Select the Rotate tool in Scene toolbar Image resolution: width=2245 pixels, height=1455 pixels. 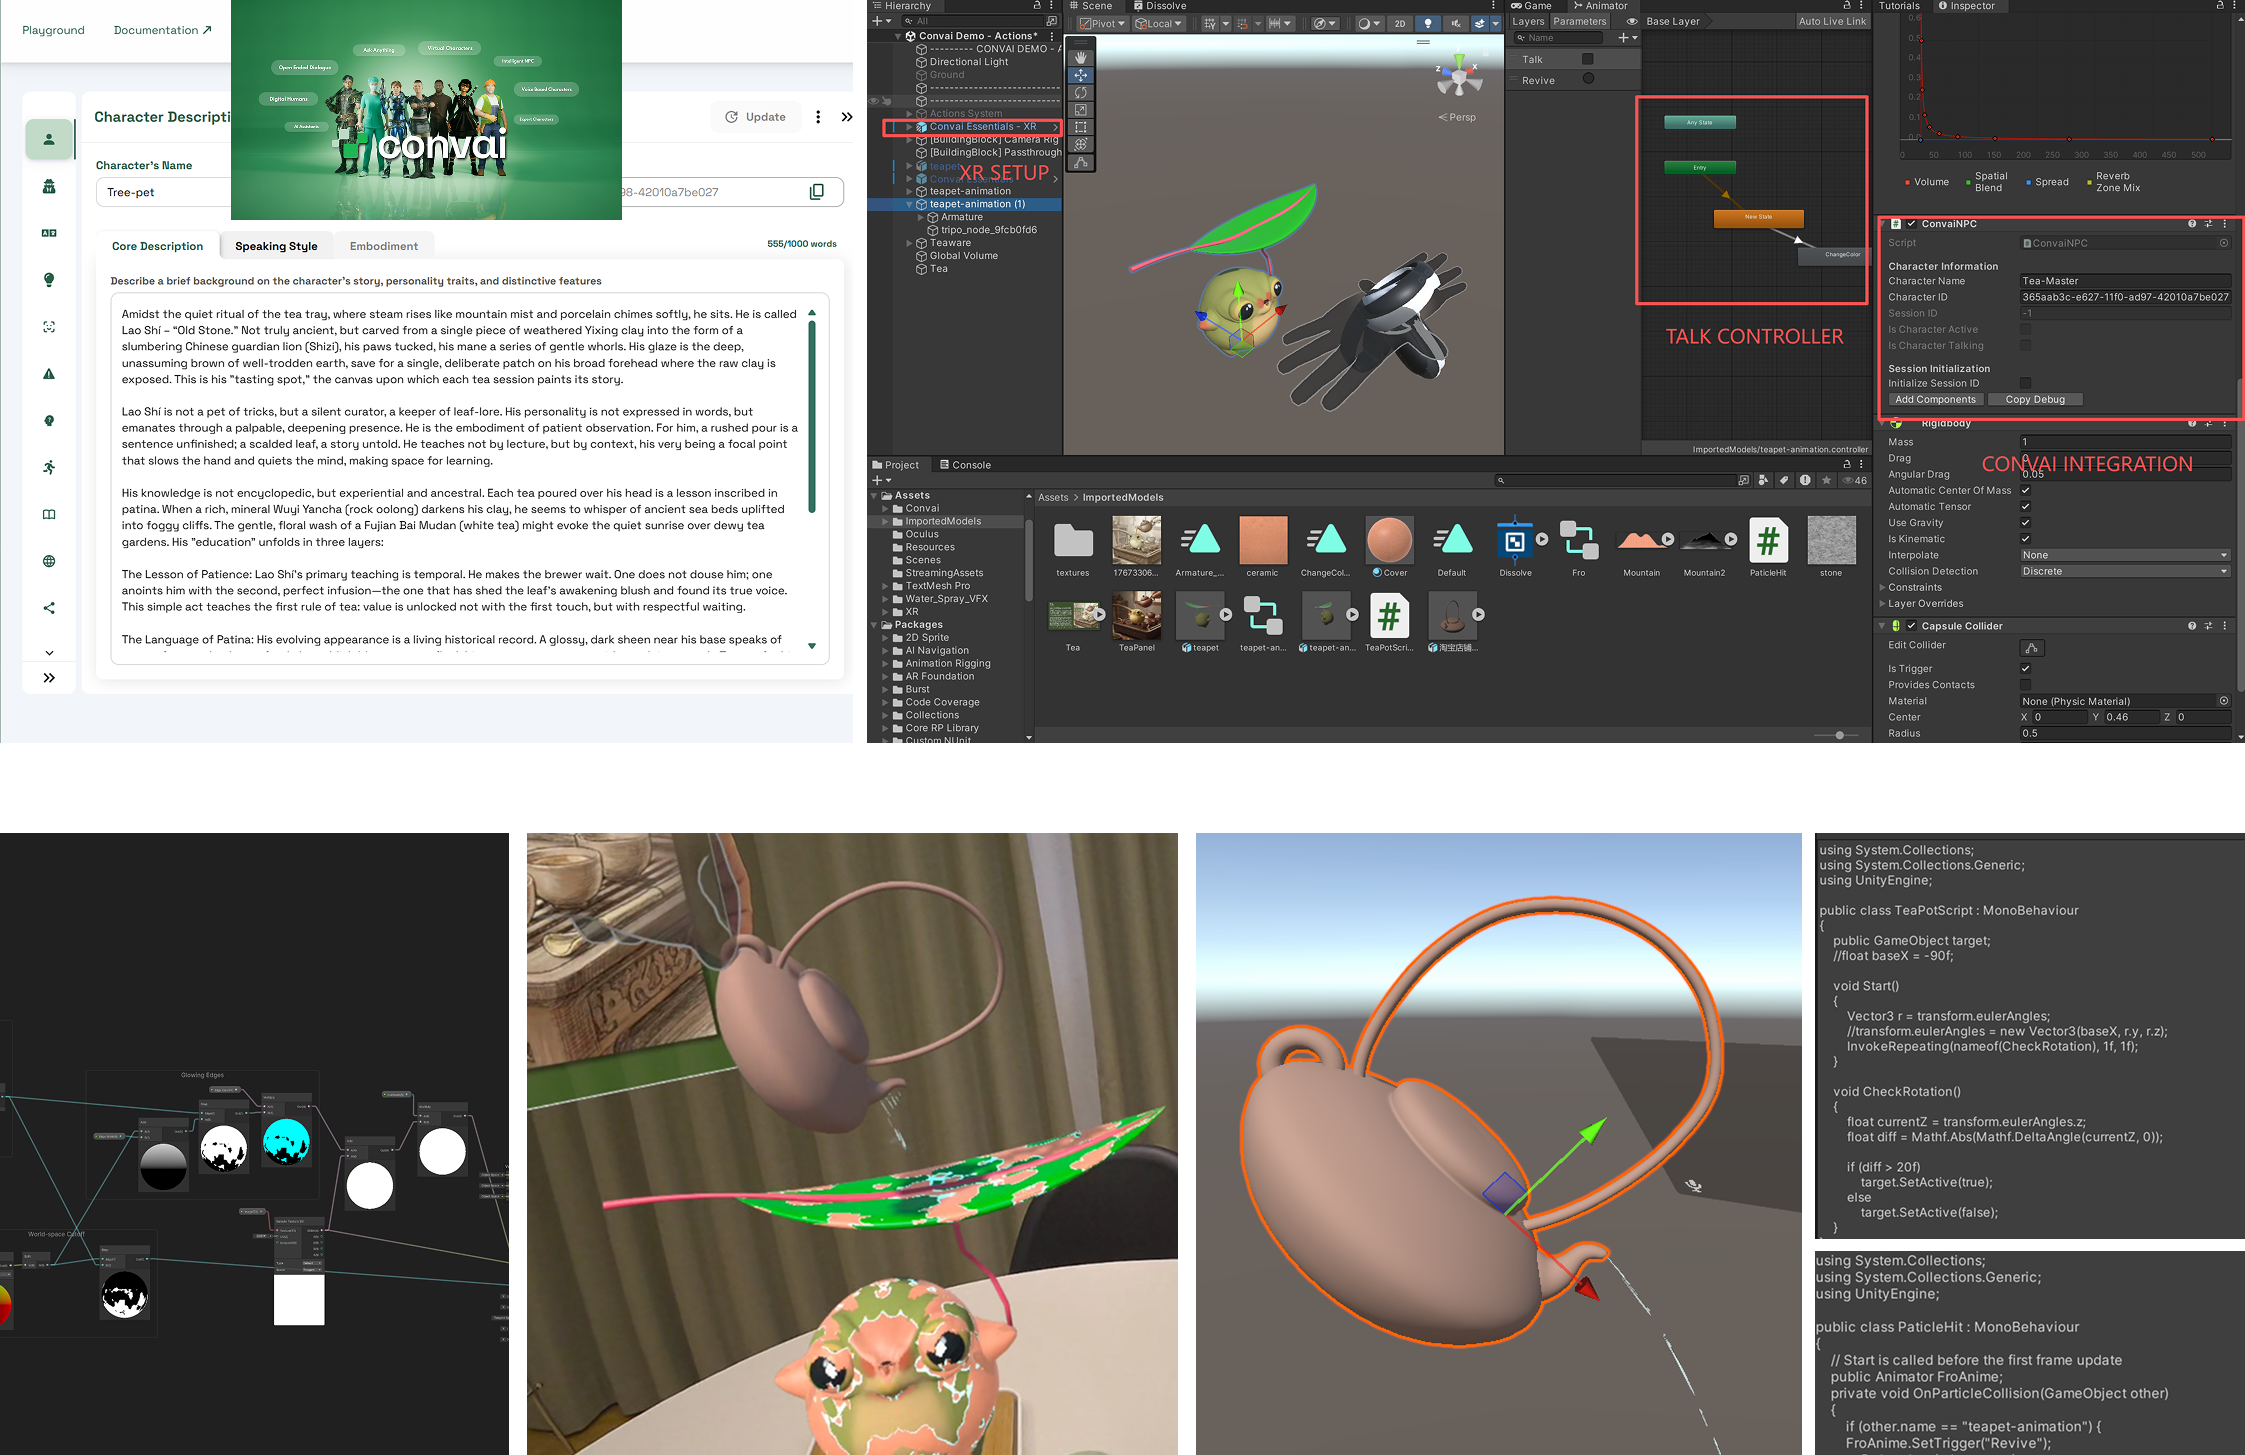point(1080,92)
